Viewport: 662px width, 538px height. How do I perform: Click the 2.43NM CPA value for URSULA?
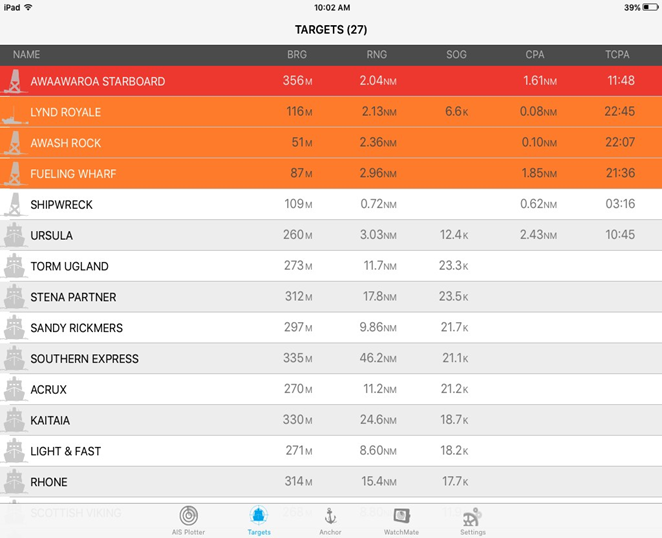pos(538,235)
